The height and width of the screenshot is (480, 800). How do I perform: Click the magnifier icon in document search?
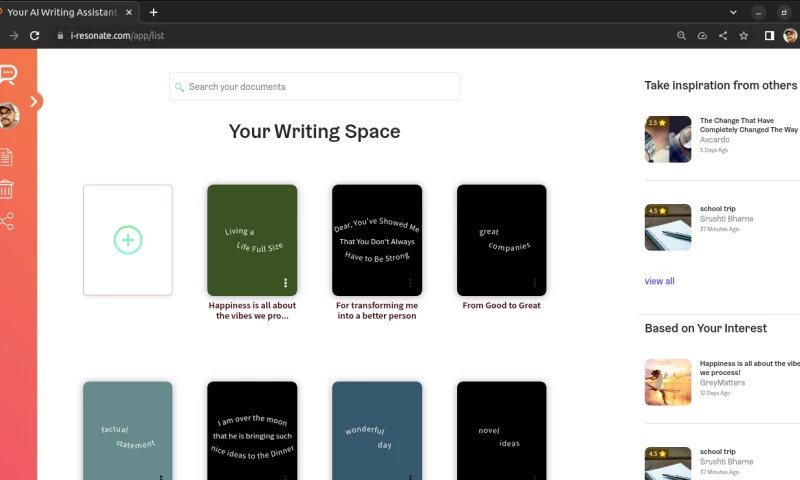(x=179, y=87)
